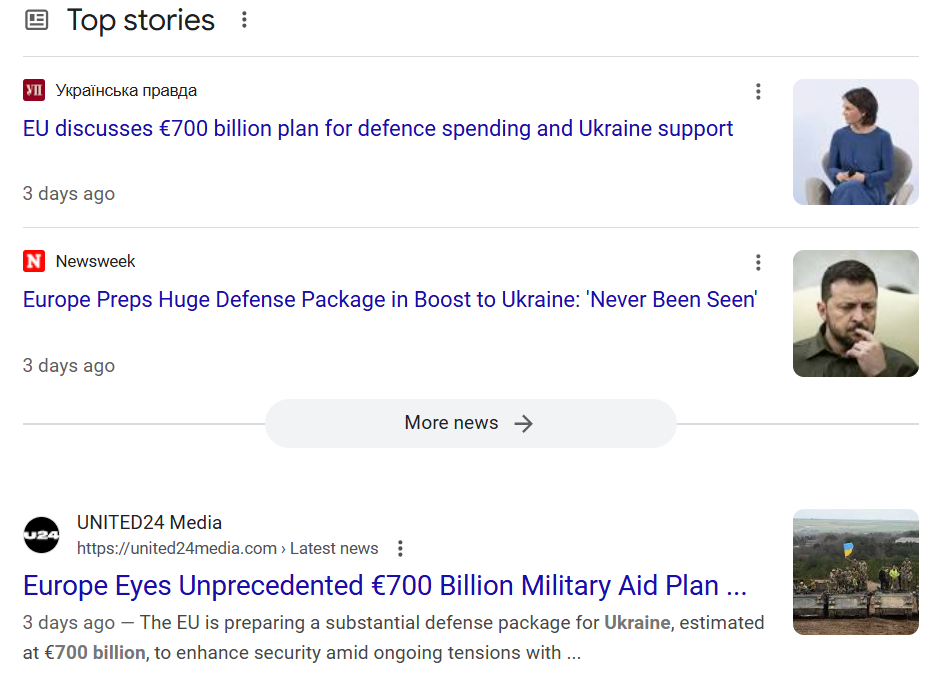Click the Українська правда source name
Screen dimensions: 942x681
(x=126, y=91)
